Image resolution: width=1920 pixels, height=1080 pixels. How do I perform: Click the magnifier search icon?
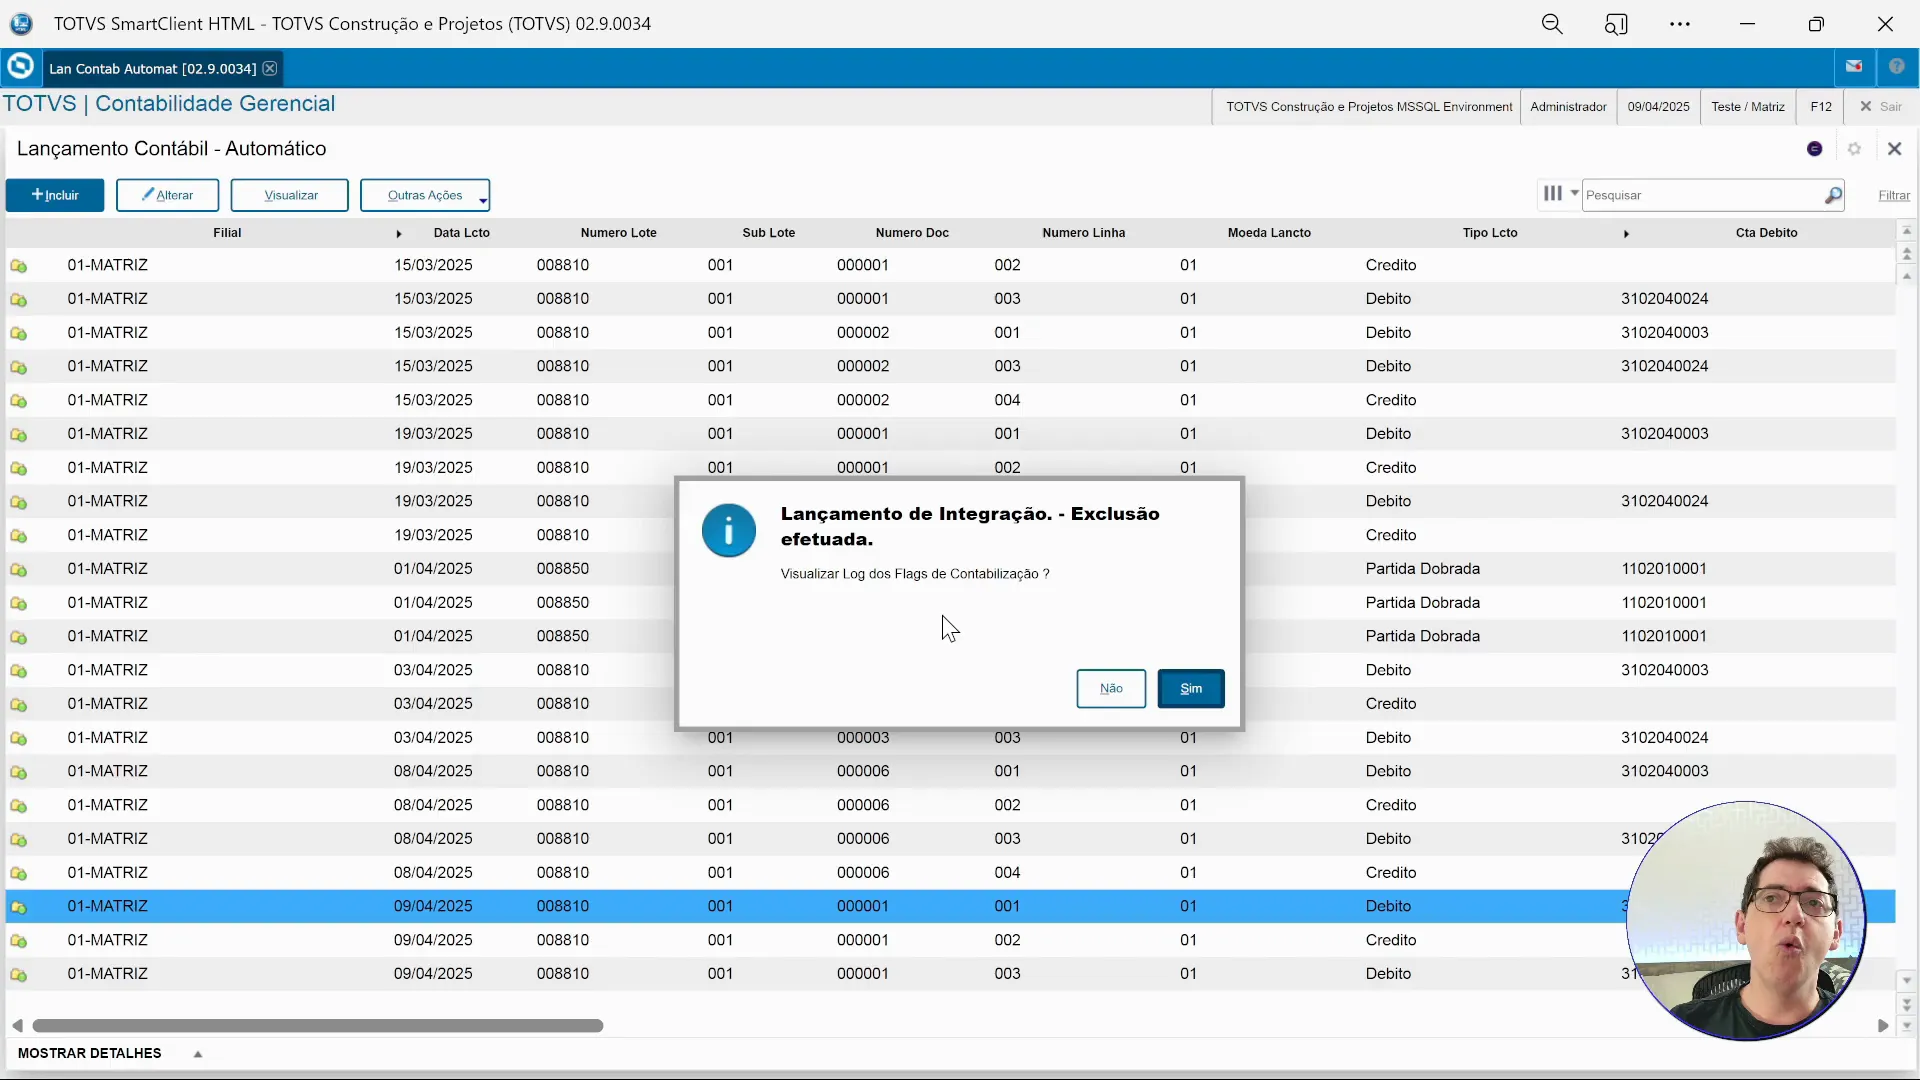1833,195
